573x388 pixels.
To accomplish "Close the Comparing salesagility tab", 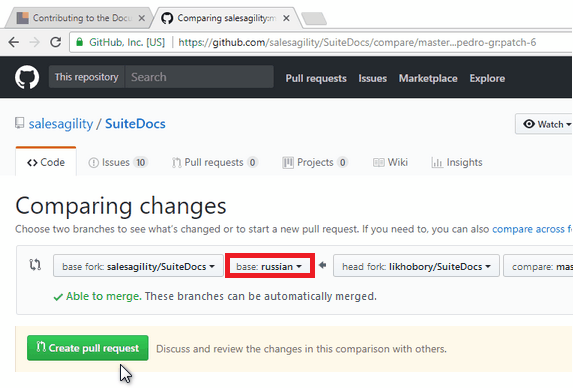I will [x=286, y=18].
